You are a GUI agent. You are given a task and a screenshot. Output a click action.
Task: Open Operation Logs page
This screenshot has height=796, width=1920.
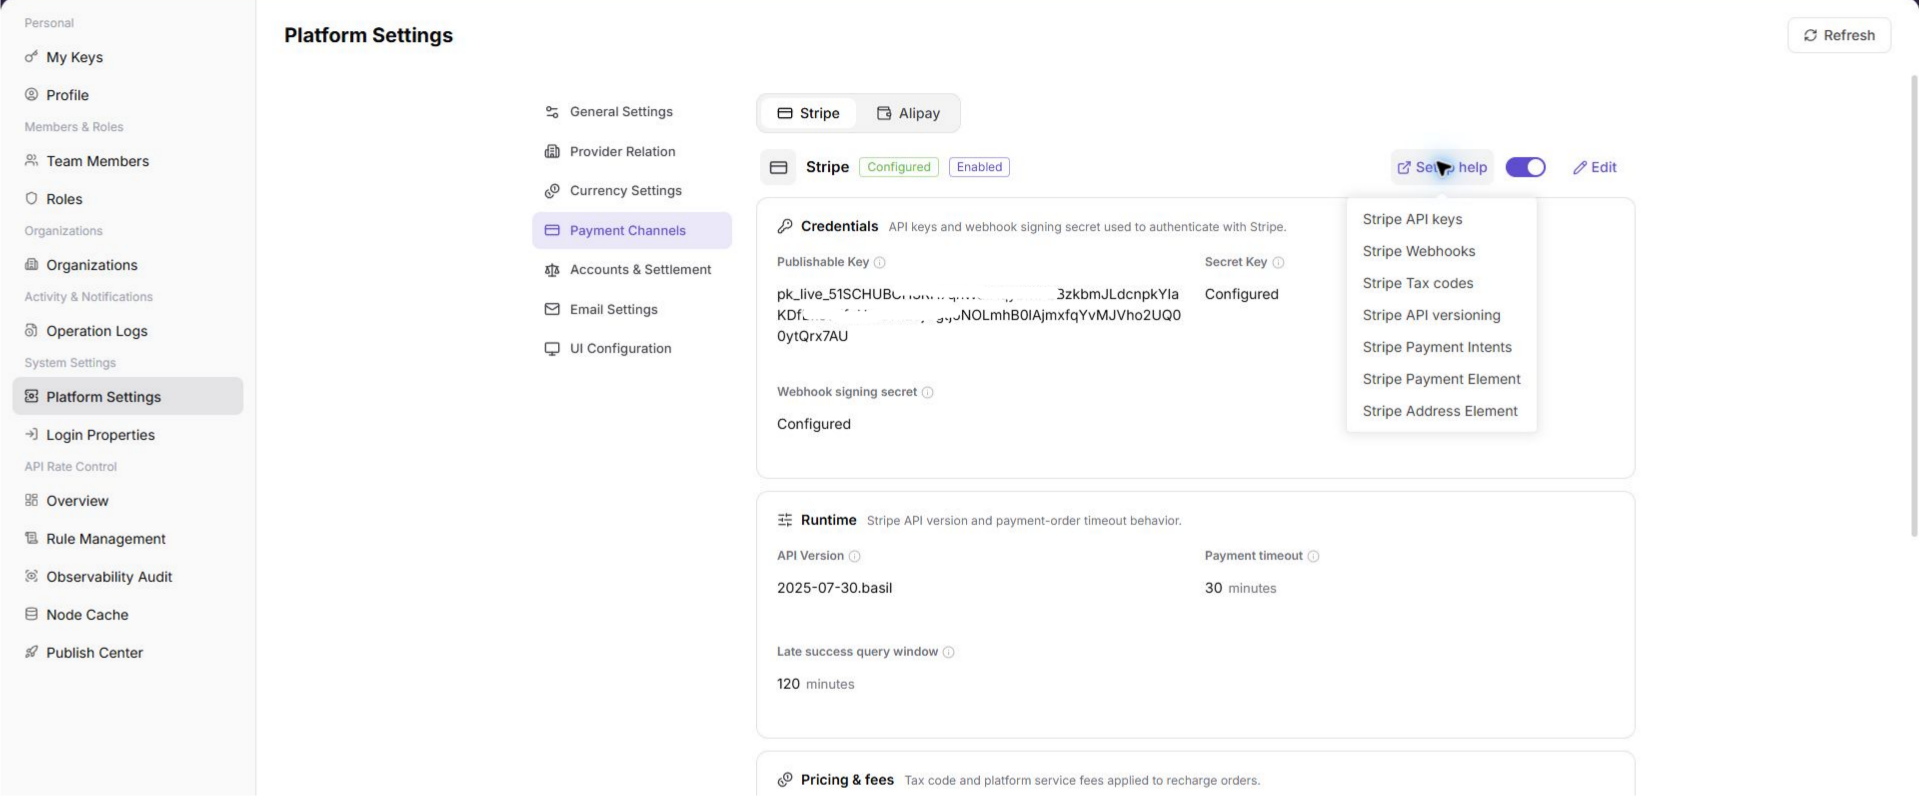point(128,331)
